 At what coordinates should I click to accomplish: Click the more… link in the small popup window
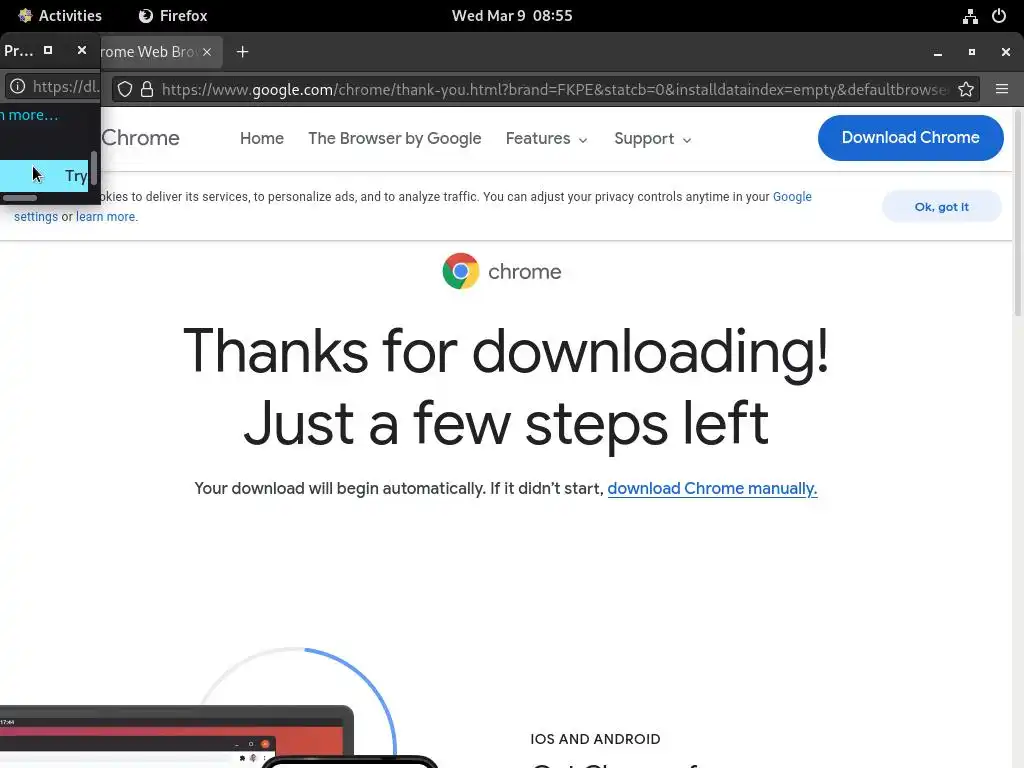(x=30, y=115)
